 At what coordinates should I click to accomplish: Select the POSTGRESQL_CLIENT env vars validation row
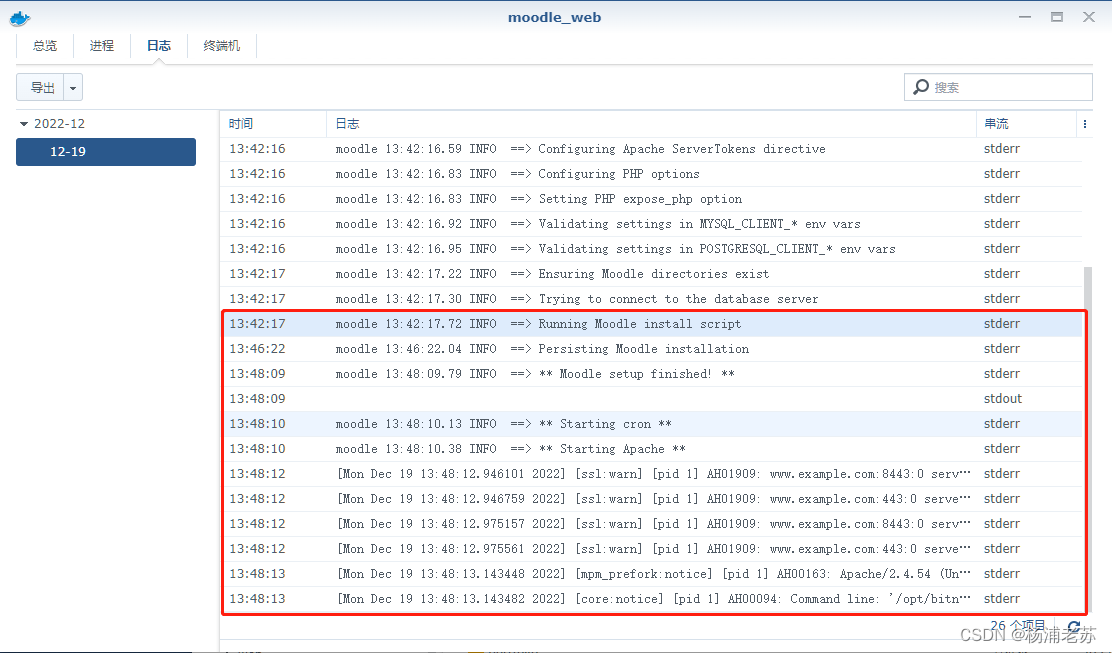(651, 249)
